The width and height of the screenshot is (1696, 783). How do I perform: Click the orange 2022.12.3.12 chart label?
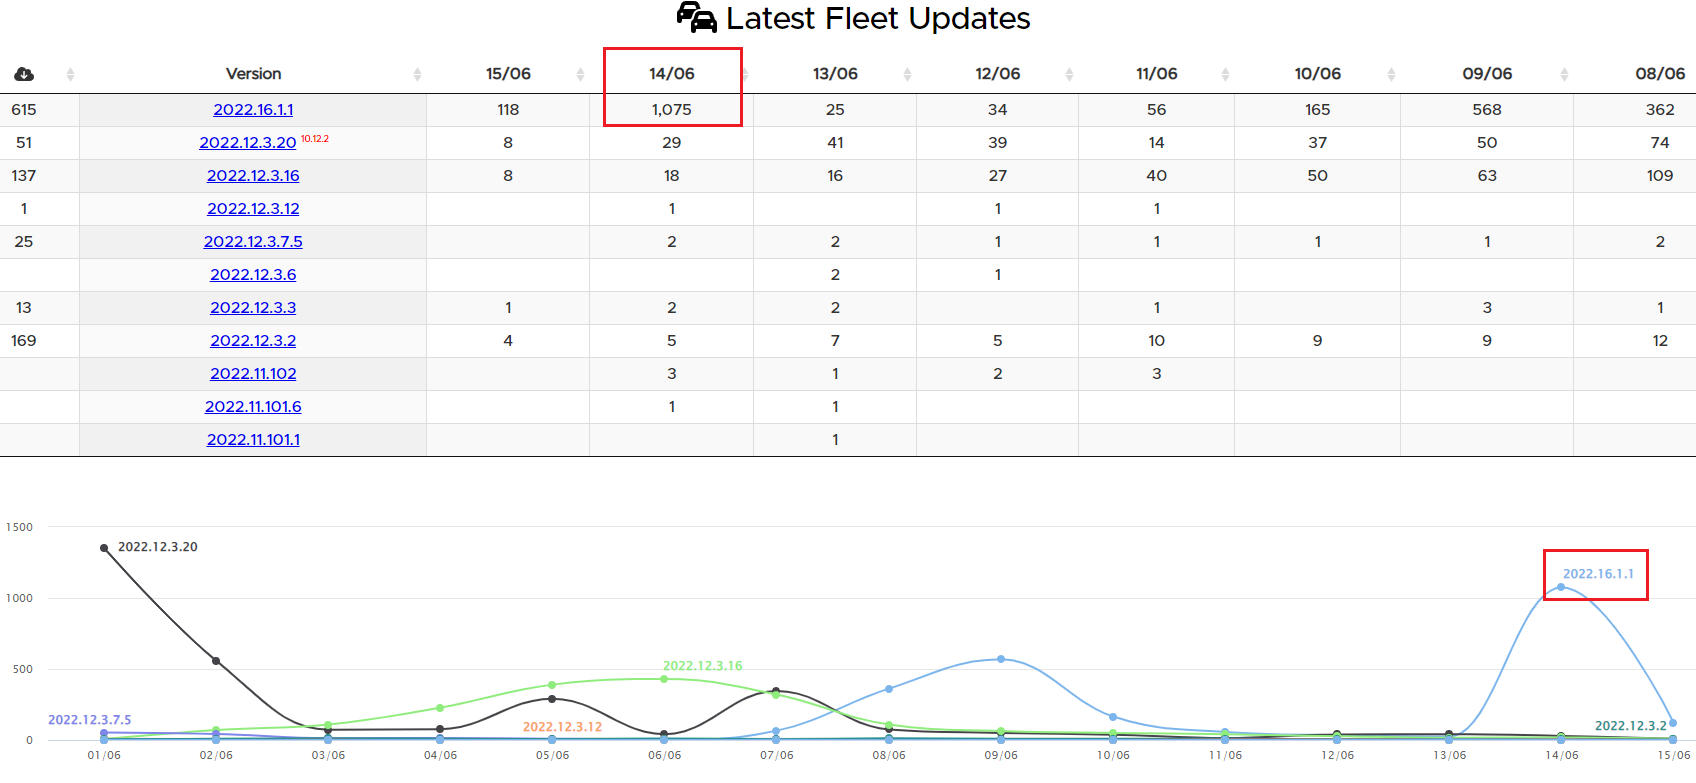pos(562,727)
